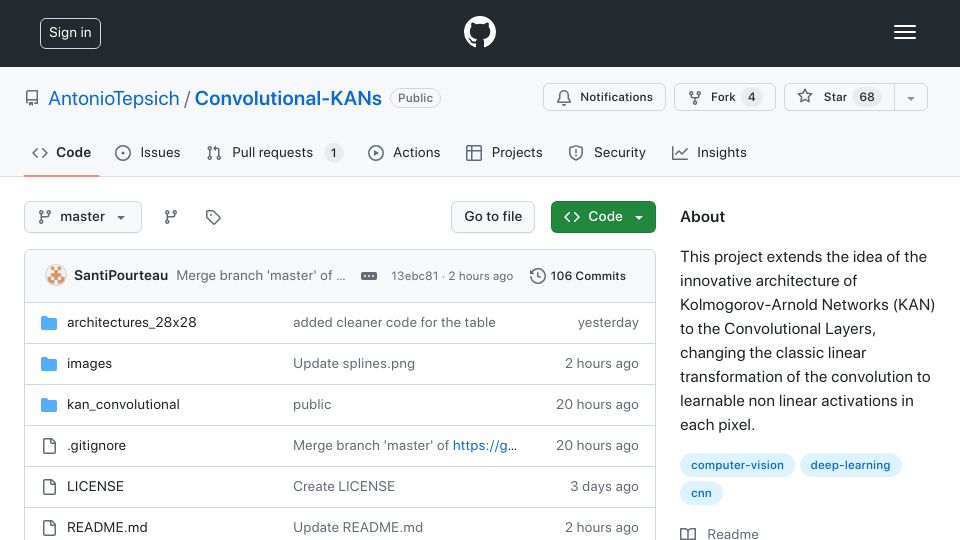Star this repository
This screenshot has width=960, height=540.
click(839, 97)
